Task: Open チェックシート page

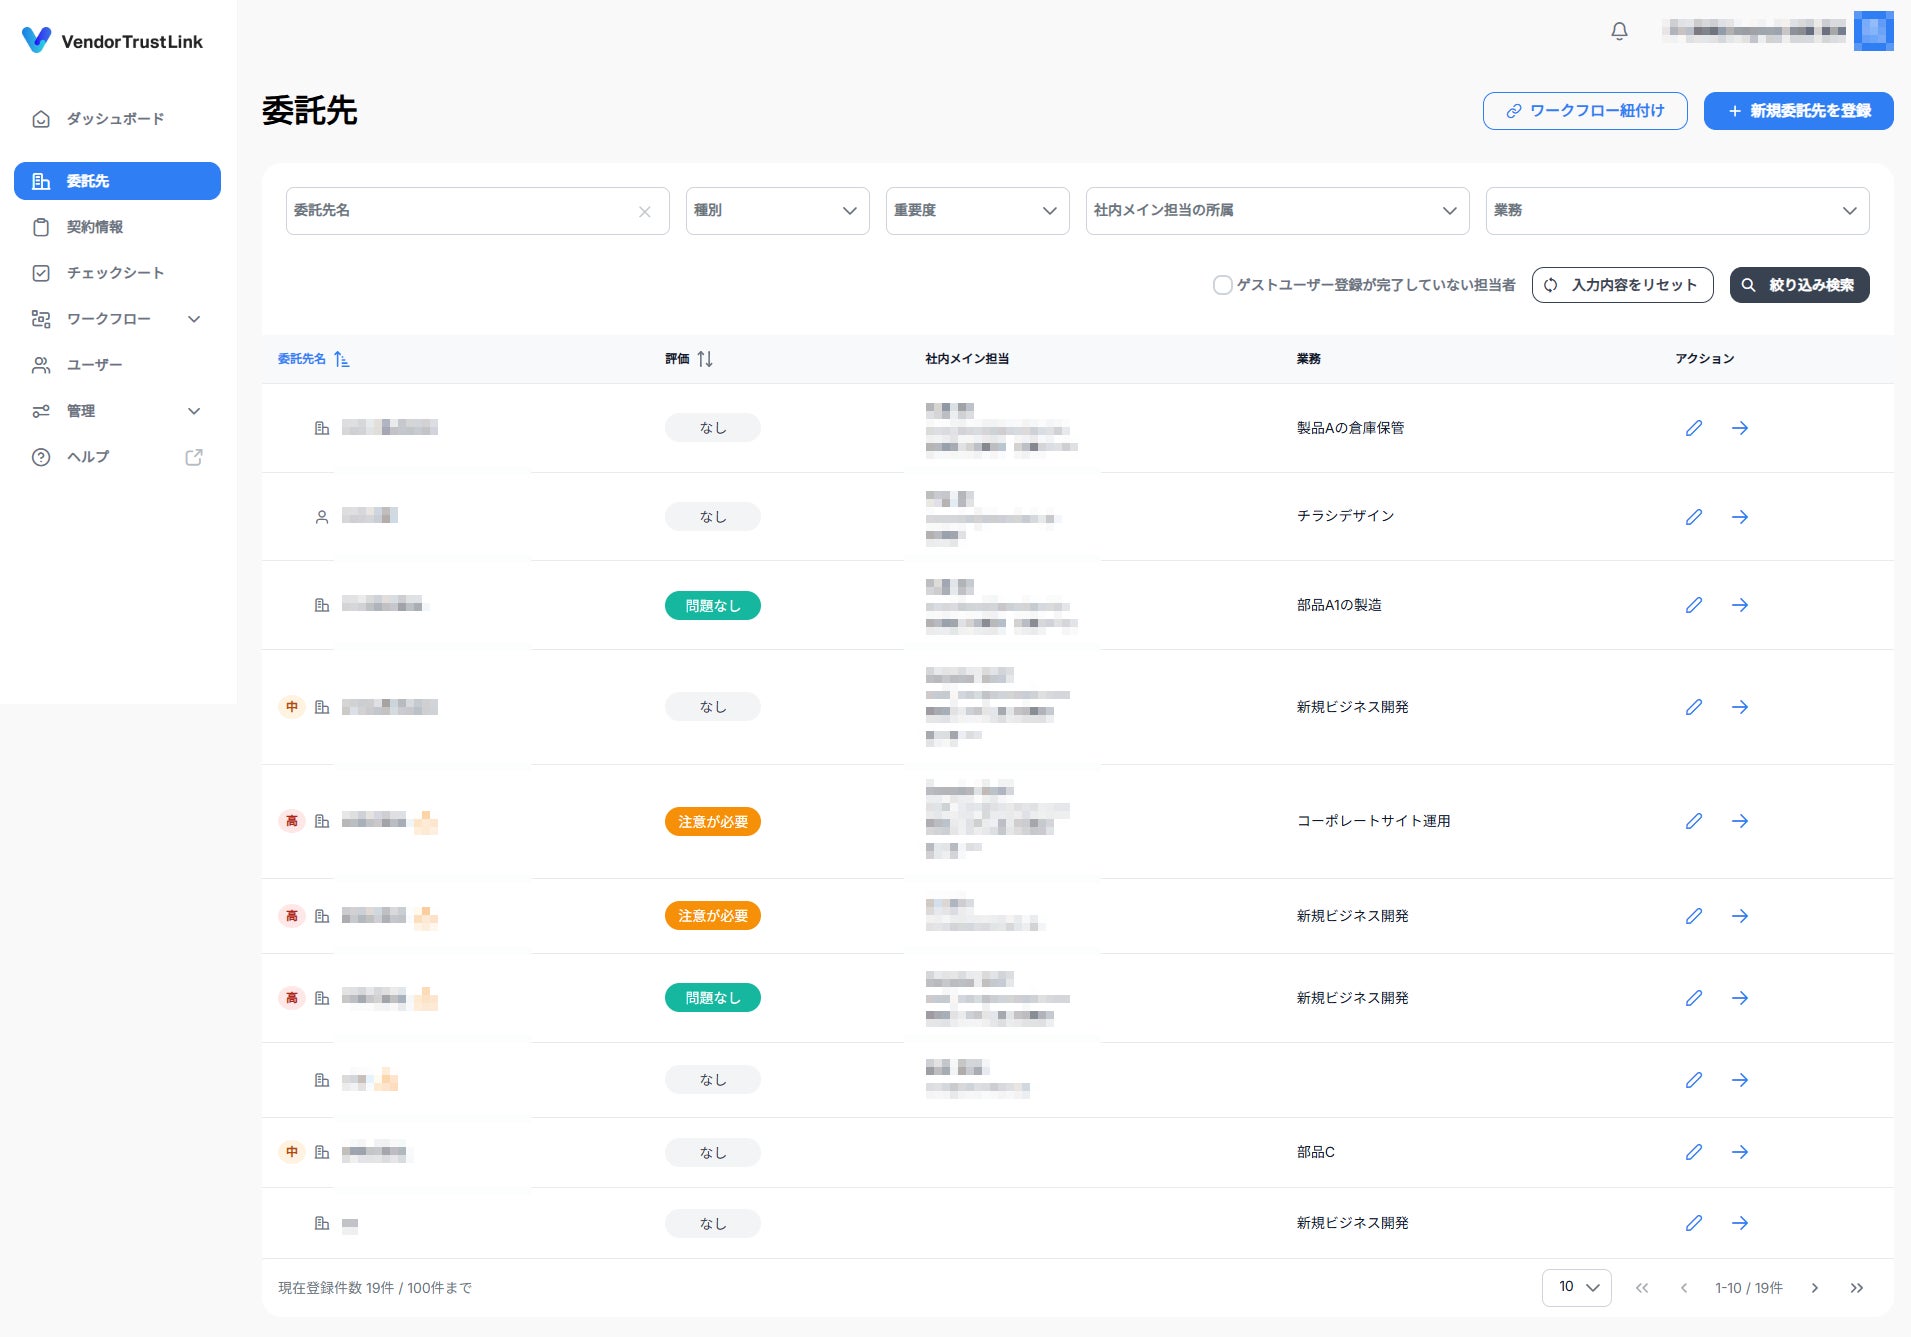Action: (x=117, y=273)
